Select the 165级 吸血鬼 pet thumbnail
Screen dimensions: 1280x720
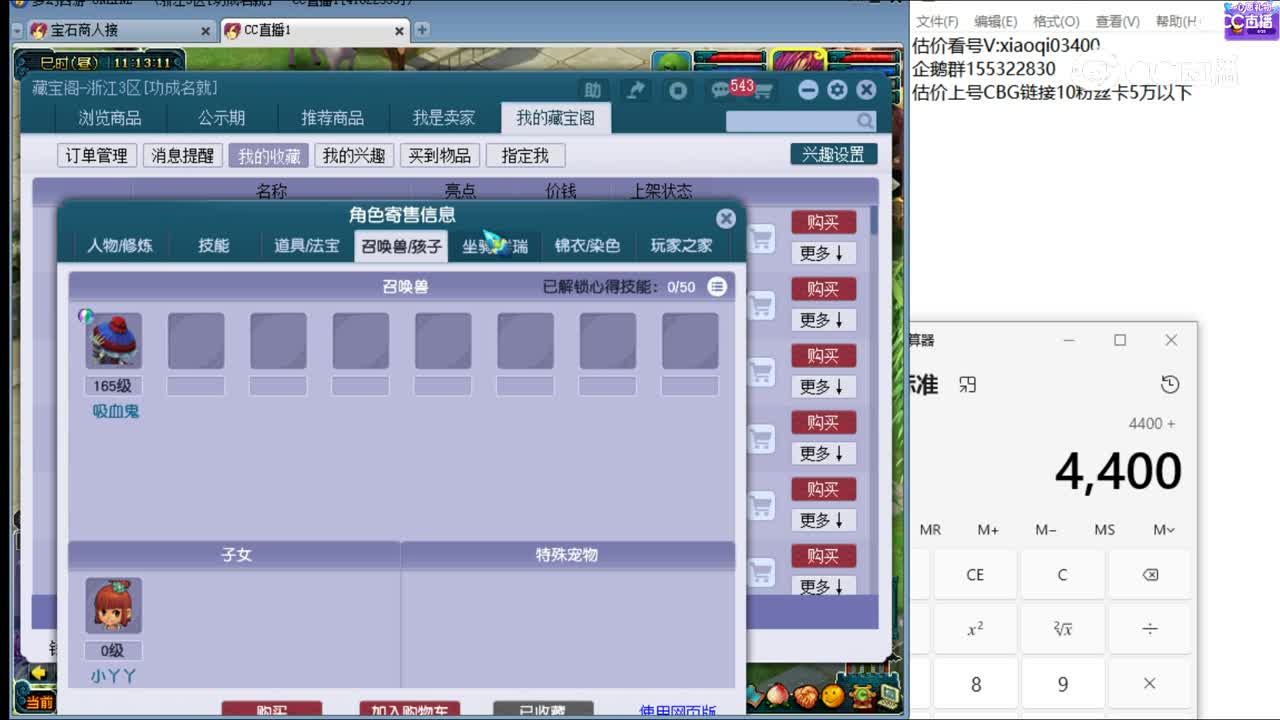(x=113, y=340)
